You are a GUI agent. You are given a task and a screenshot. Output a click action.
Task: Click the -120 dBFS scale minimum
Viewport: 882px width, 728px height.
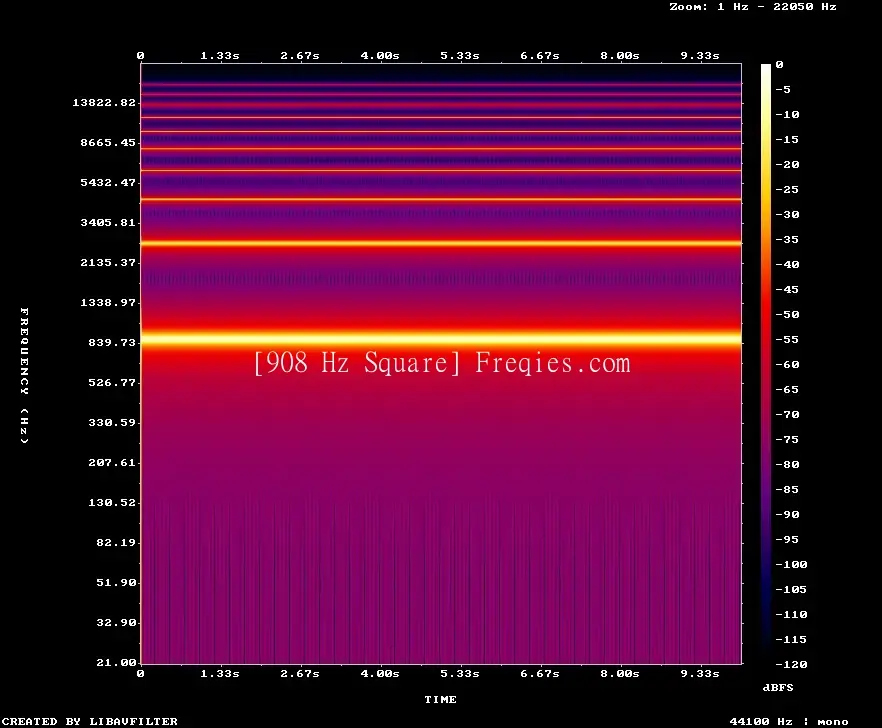pyautogui.click(x=791, y=664)
